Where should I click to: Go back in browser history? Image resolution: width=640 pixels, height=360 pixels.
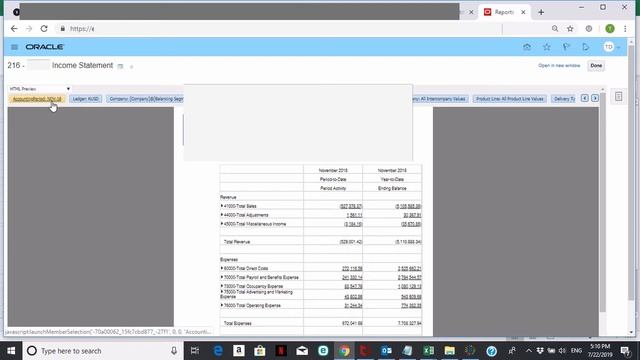click(x=14, y=29)
